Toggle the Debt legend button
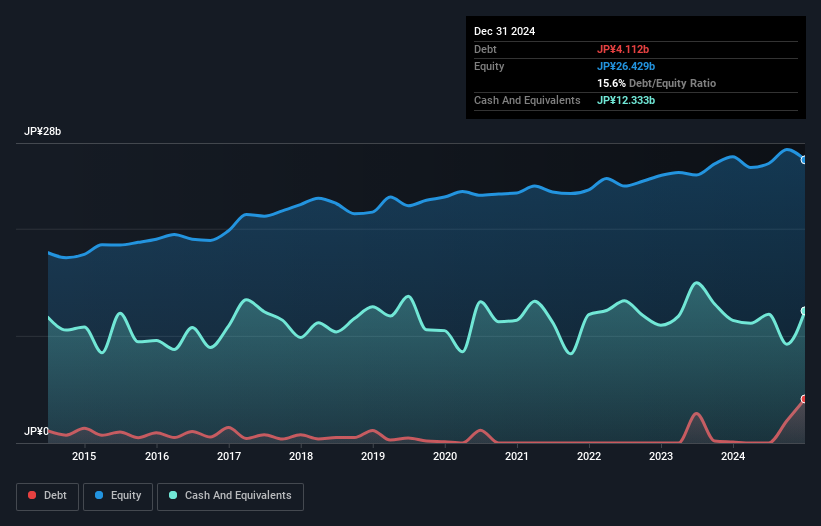Viewport: 821px width, 526px height. click(48, 496)
